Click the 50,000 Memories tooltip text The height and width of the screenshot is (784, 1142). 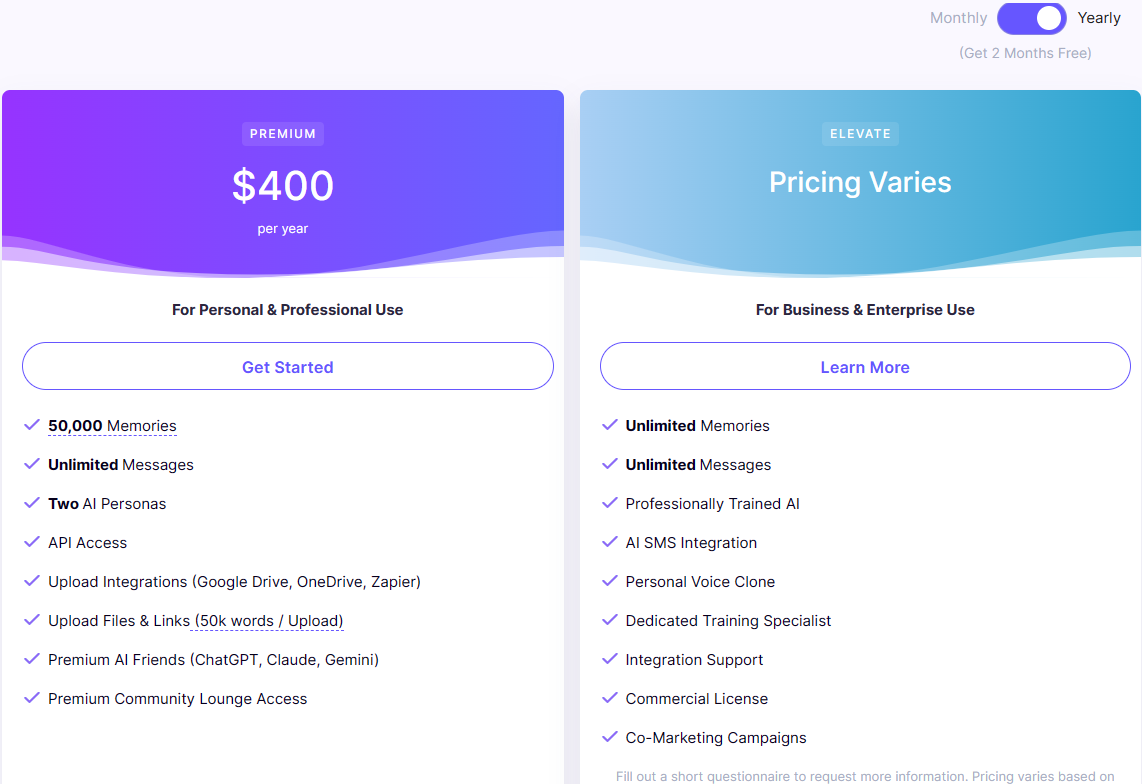coord(112,426)
